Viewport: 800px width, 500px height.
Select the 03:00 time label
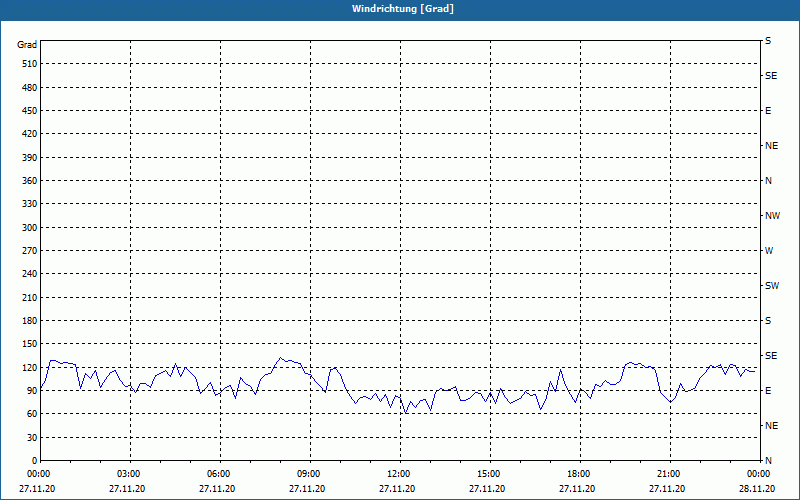(129, 474)
